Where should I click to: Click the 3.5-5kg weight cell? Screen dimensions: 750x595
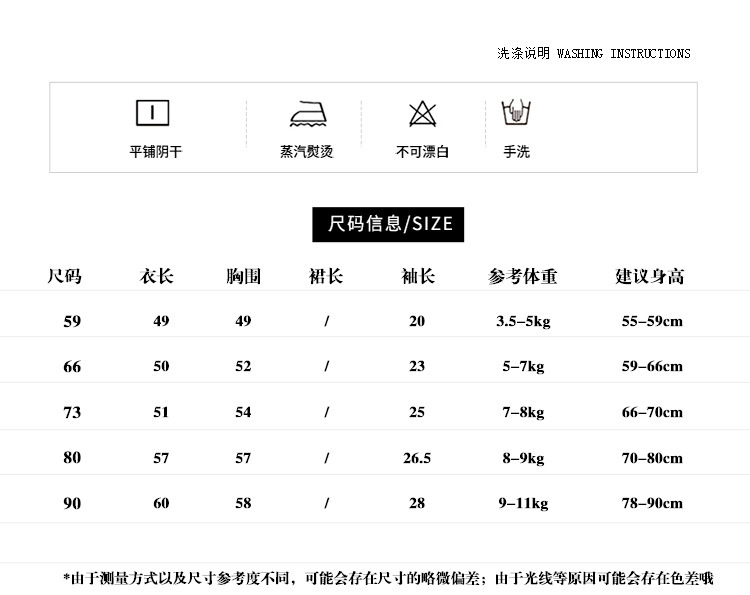coord(523,321)
